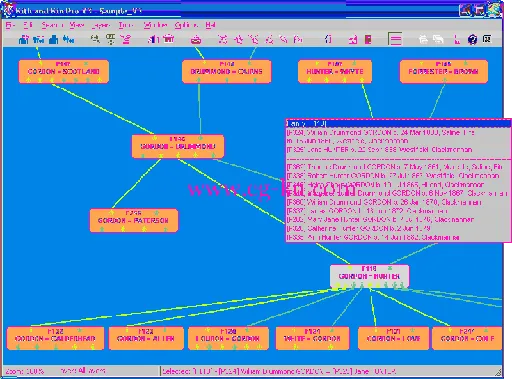Screen dimensions: 512x379
Task: Click the fourth blue family icon in toolbar
Action: 69,40
